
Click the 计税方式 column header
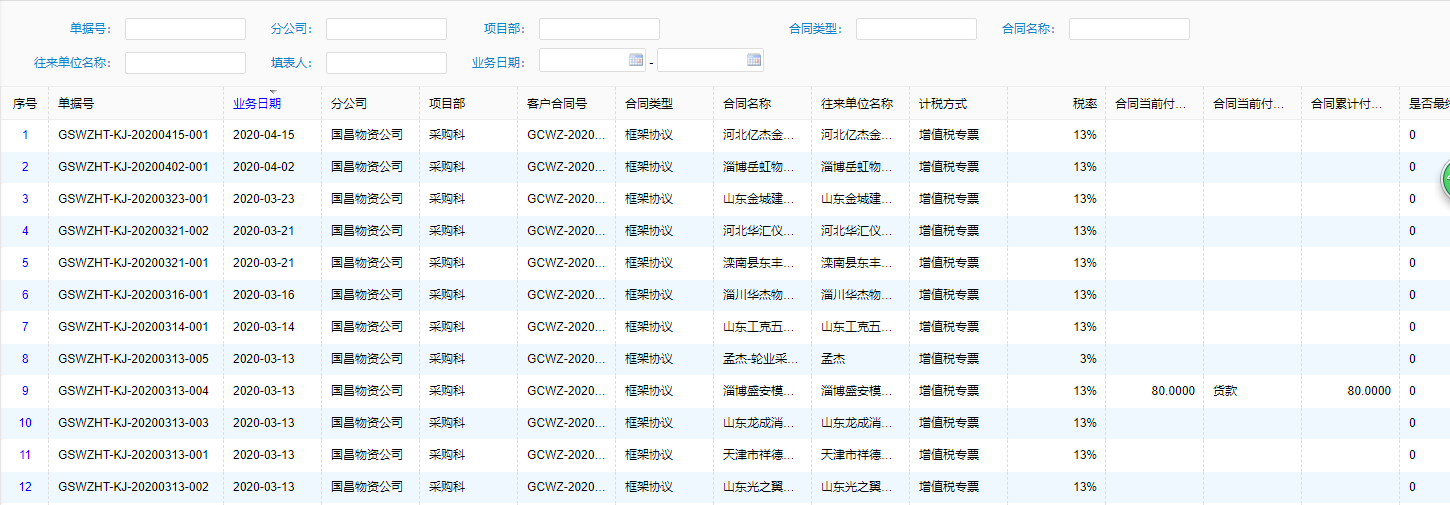tap(943, 103)
